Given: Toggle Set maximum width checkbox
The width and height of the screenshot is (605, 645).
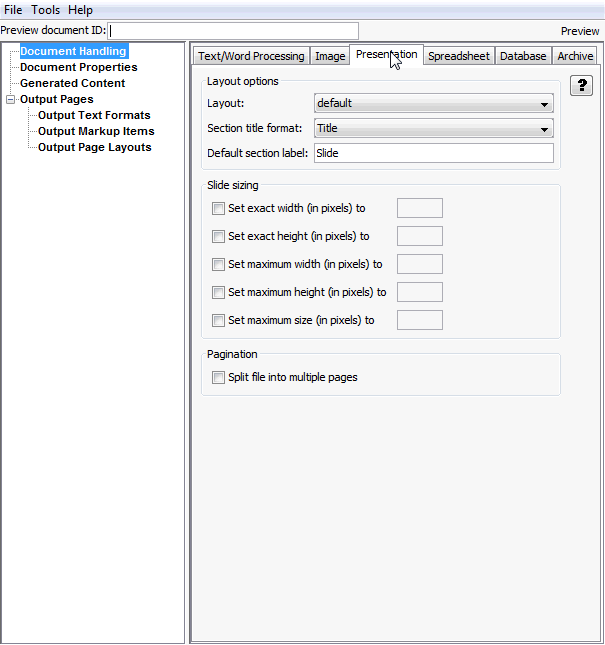Looking at the screenshot, I should (218, 264).
